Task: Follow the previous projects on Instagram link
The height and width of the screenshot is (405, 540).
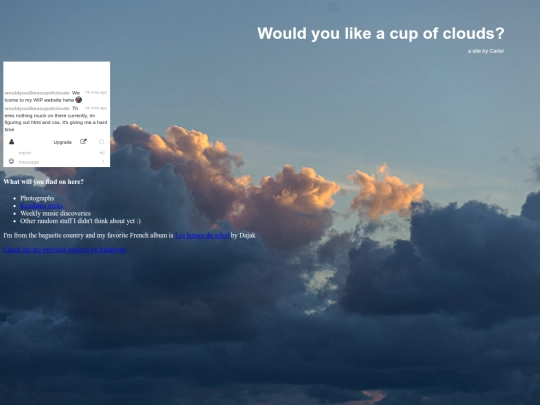Action: coord(65,250)
